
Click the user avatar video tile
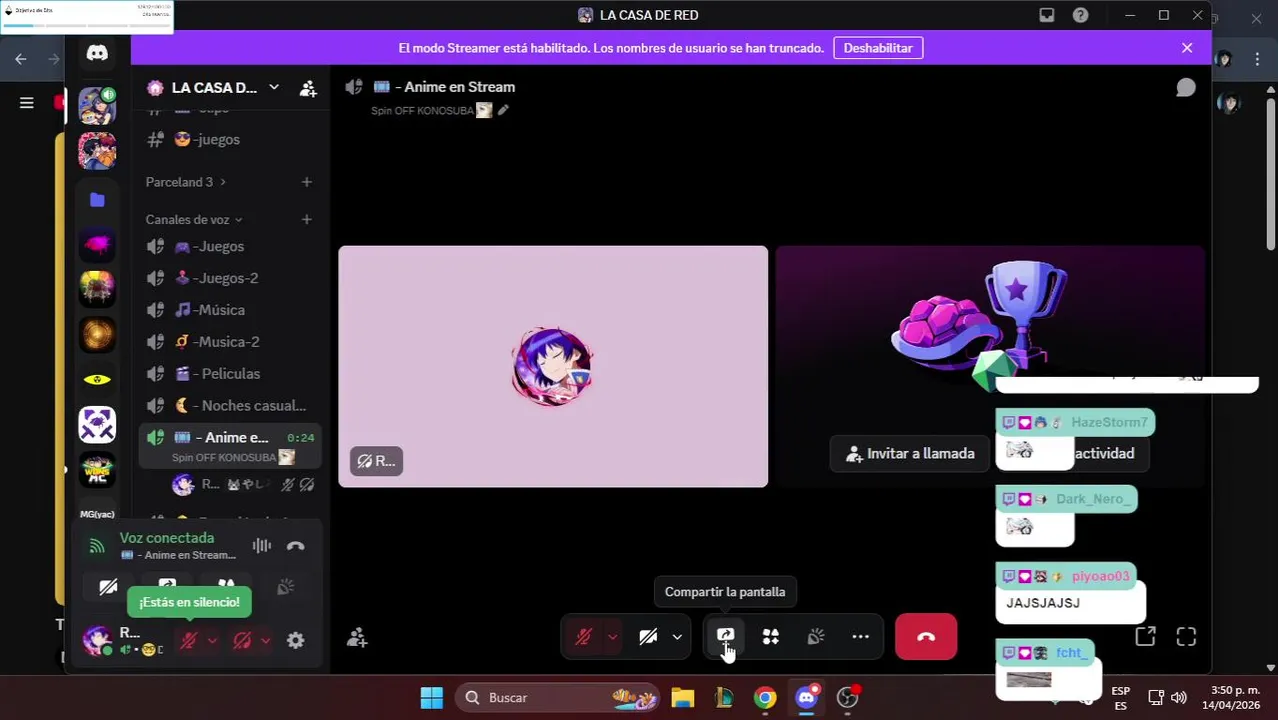[x=553, y=366]
